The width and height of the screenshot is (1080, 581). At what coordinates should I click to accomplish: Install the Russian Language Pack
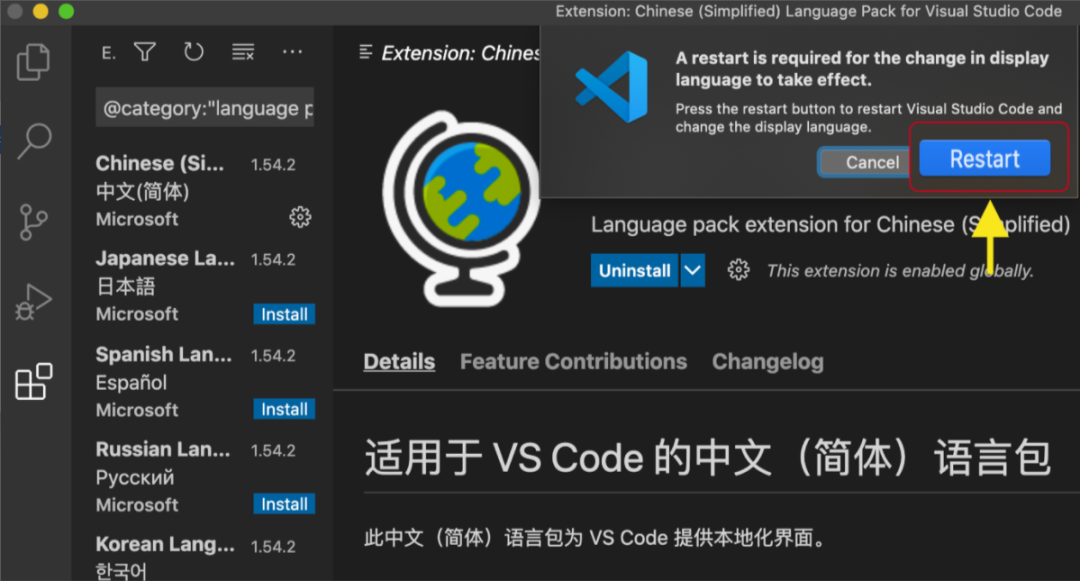tap(284, 504)
